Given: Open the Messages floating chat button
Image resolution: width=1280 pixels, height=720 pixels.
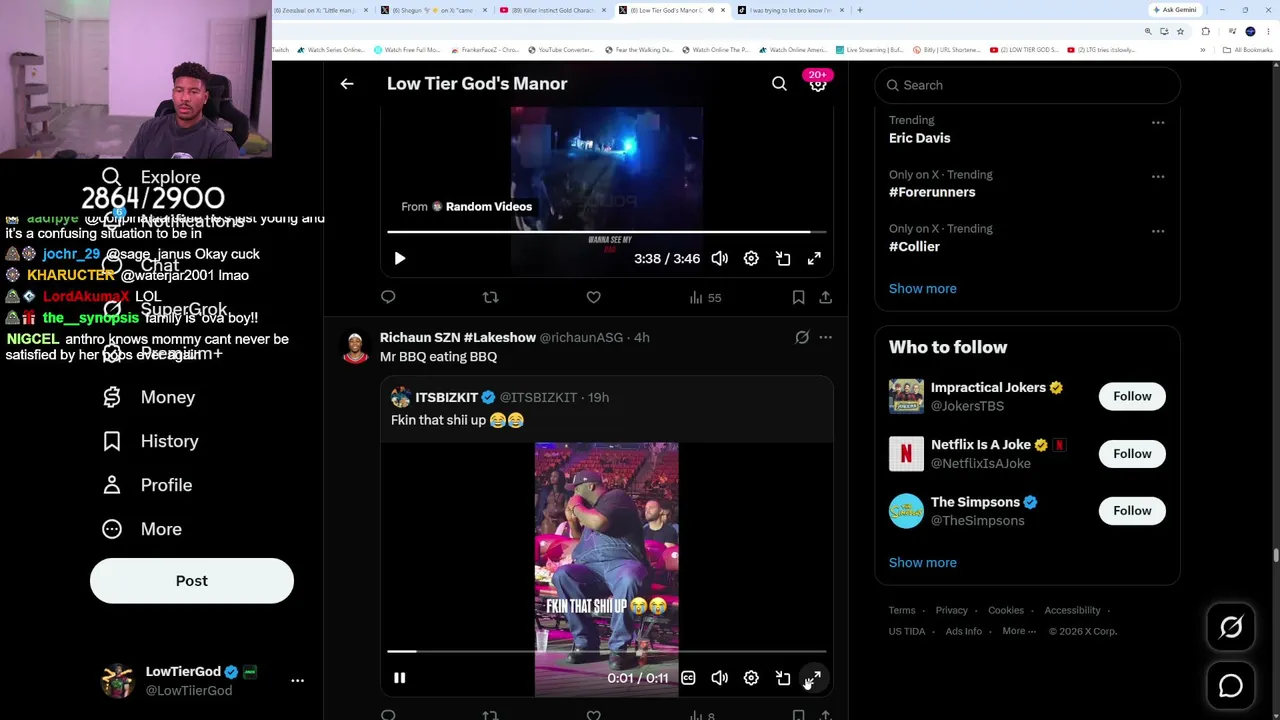Looking at the screenshot, I should point(1231,686).
